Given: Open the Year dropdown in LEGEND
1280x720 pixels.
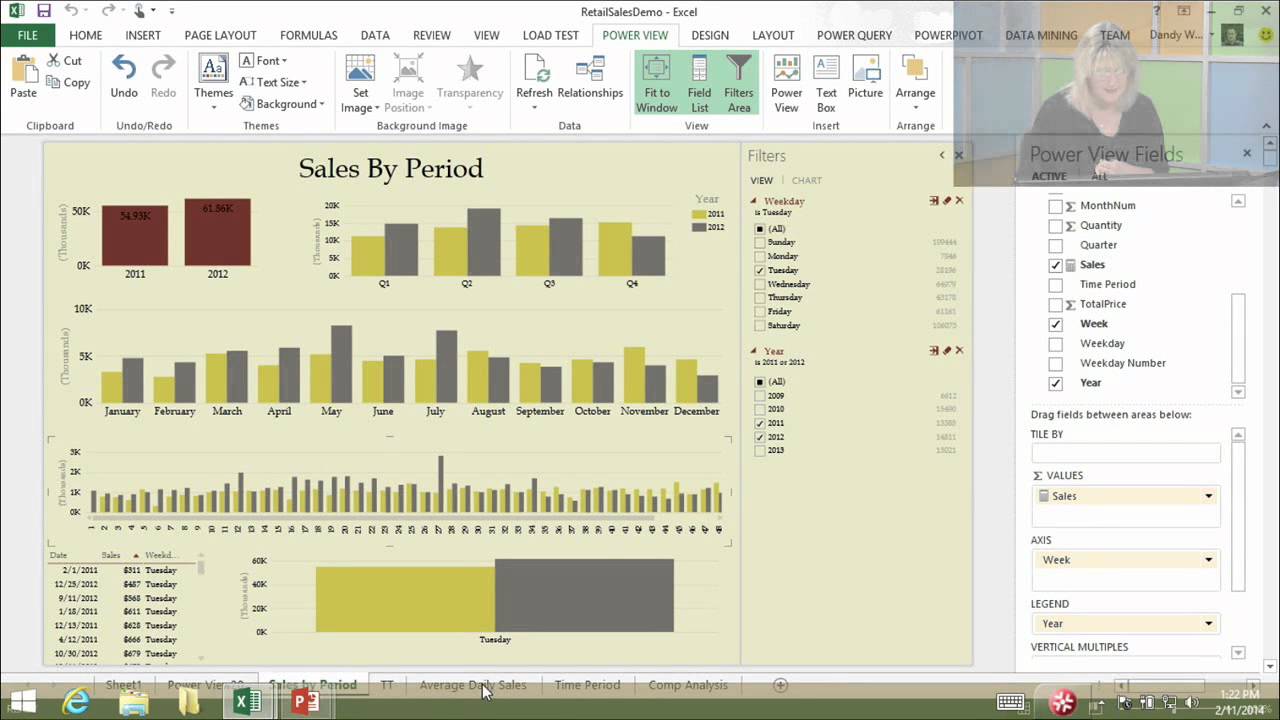Looking at the screenshot, I should (1208, 624).
